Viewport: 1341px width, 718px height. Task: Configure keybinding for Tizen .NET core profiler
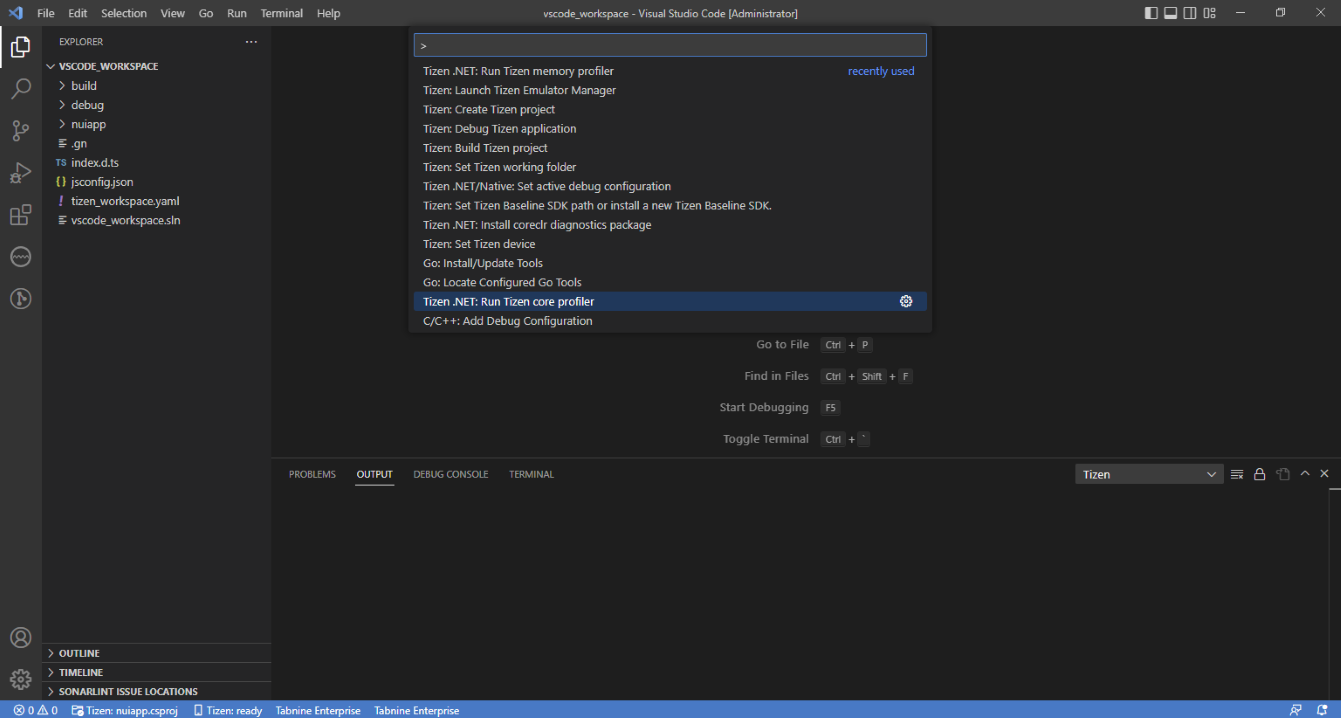[905, 300]
